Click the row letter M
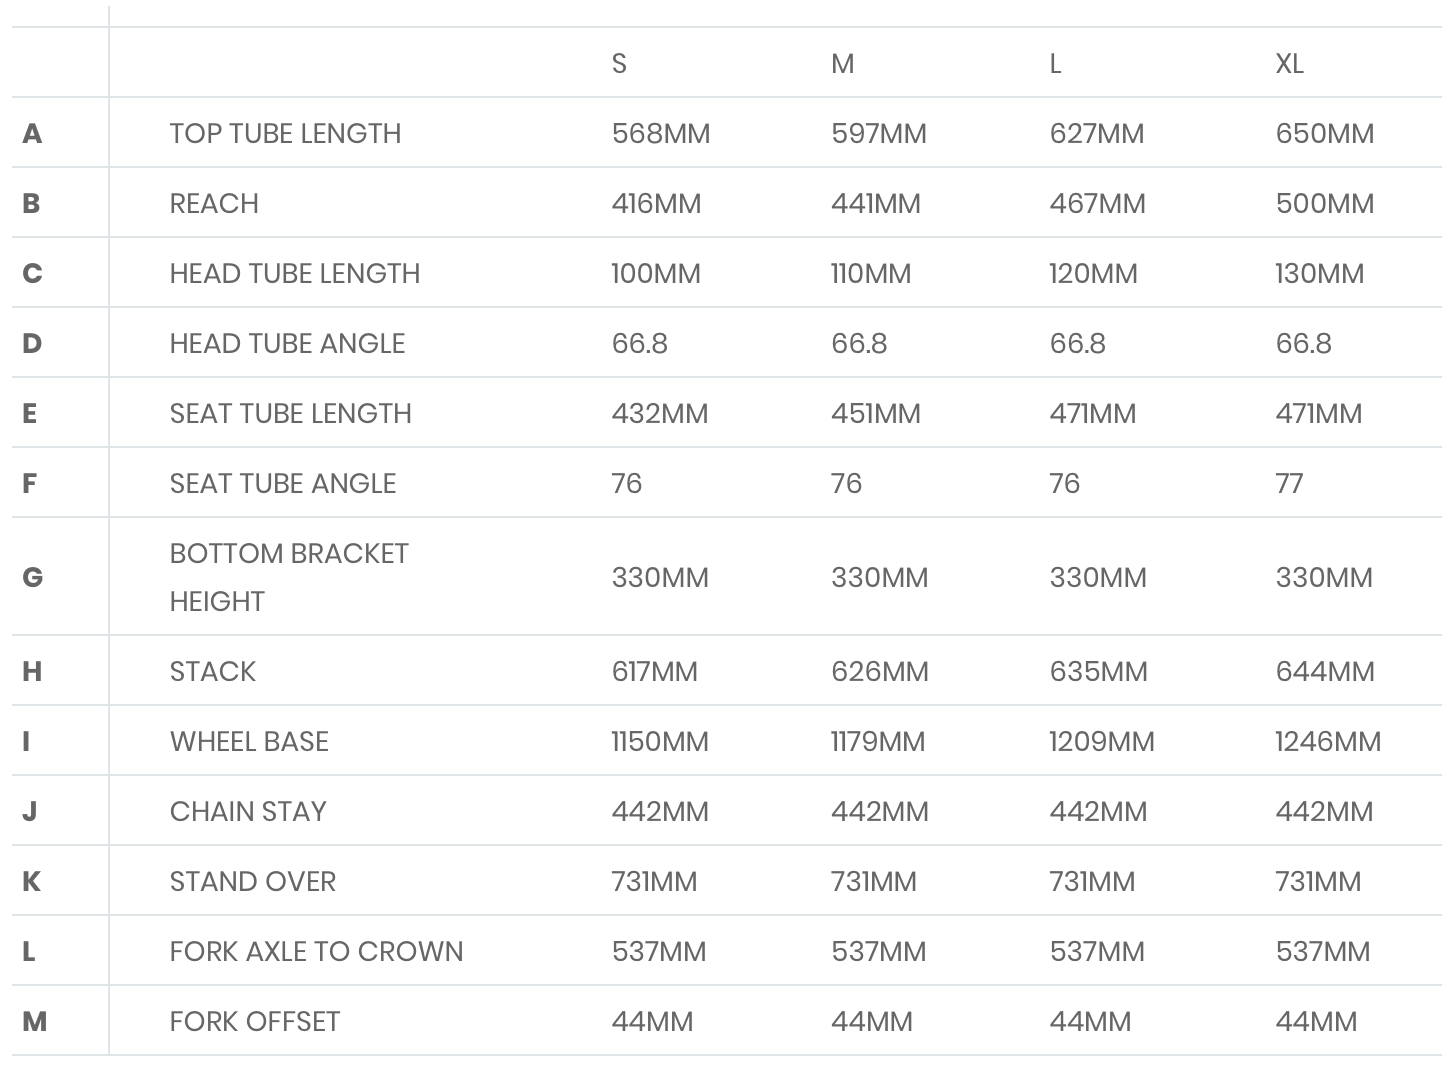 point(34,1022)
